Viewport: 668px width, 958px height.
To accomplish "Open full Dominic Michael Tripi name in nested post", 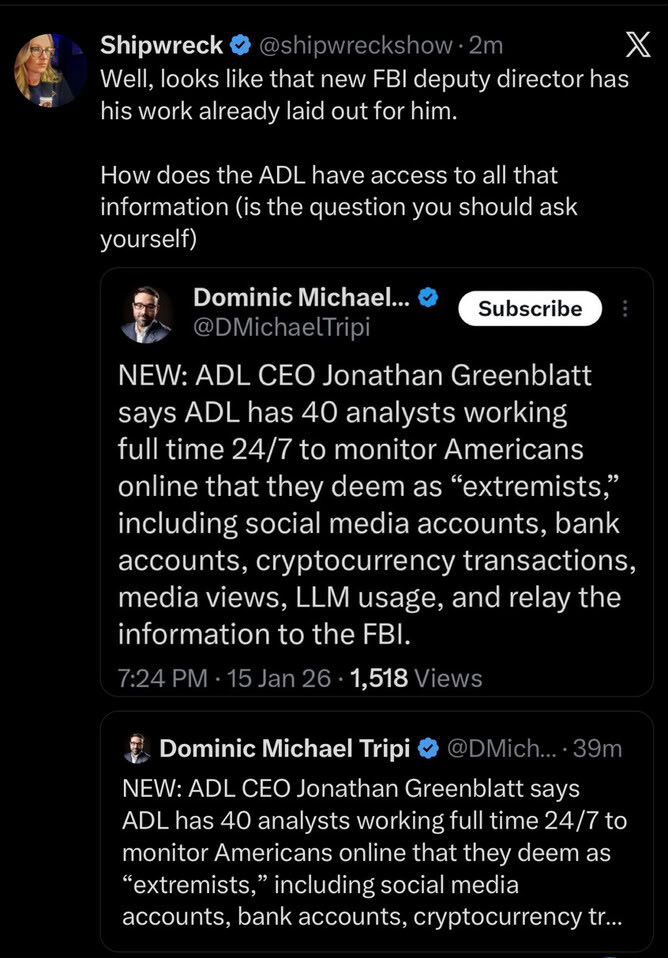I will click(285, 748).
